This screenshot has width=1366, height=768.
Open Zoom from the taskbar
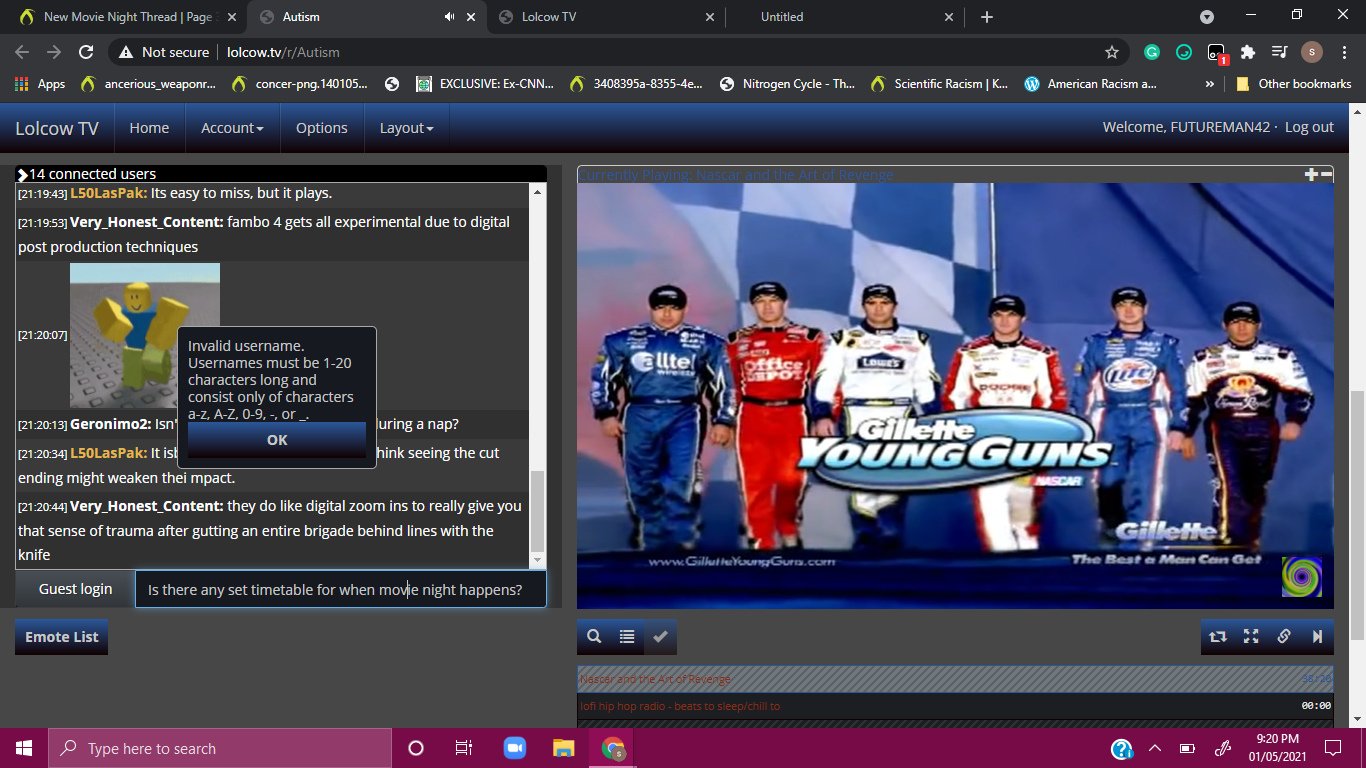(514, 748)
